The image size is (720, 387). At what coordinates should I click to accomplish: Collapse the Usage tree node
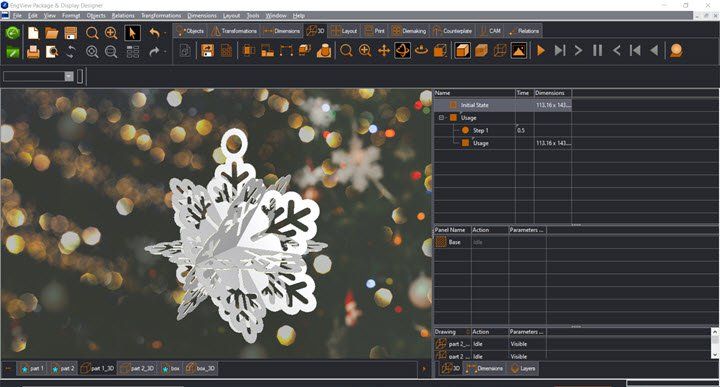[441, 118]
